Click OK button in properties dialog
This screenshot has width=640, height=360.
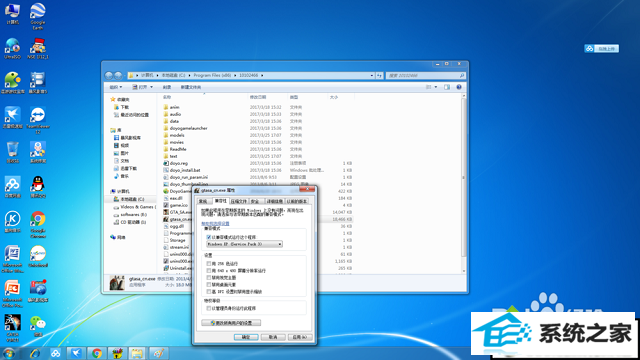point(246,337)
